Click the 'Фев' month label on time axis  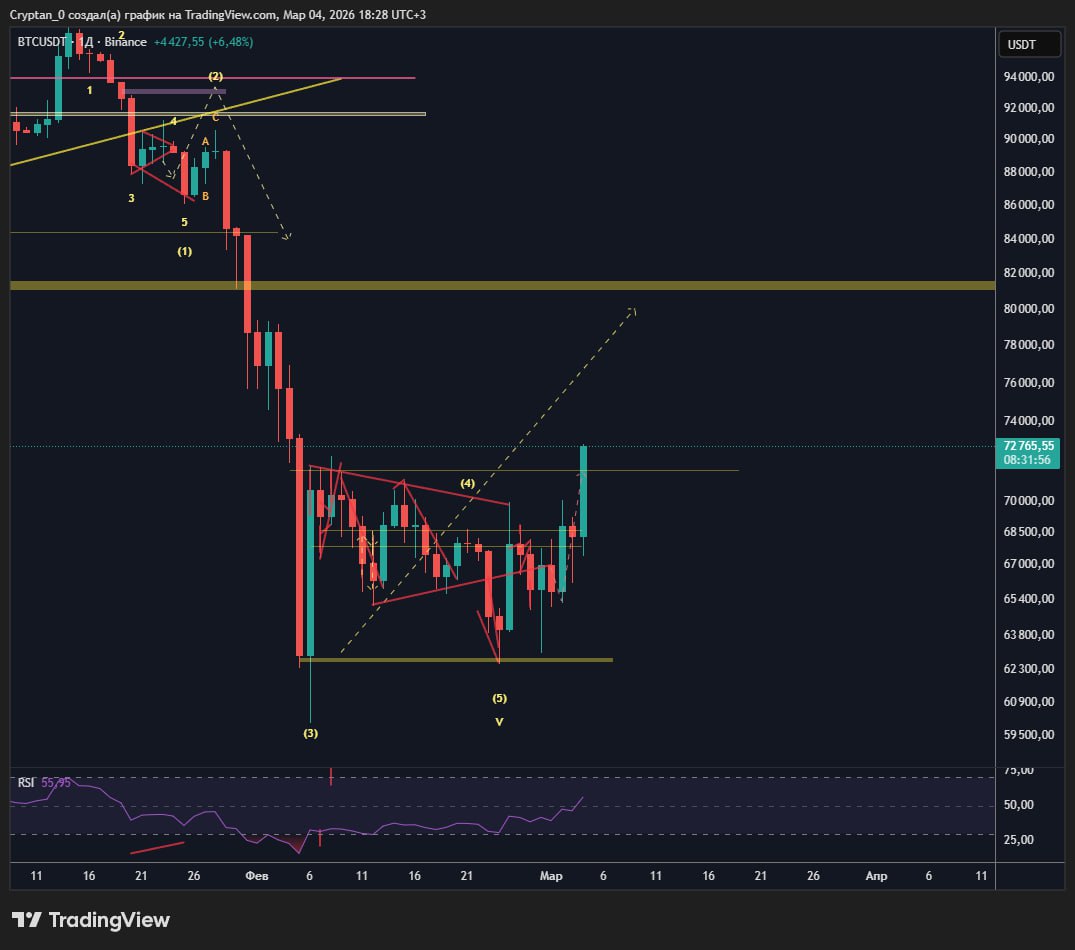pyautogui.click(x=257, y=876)
